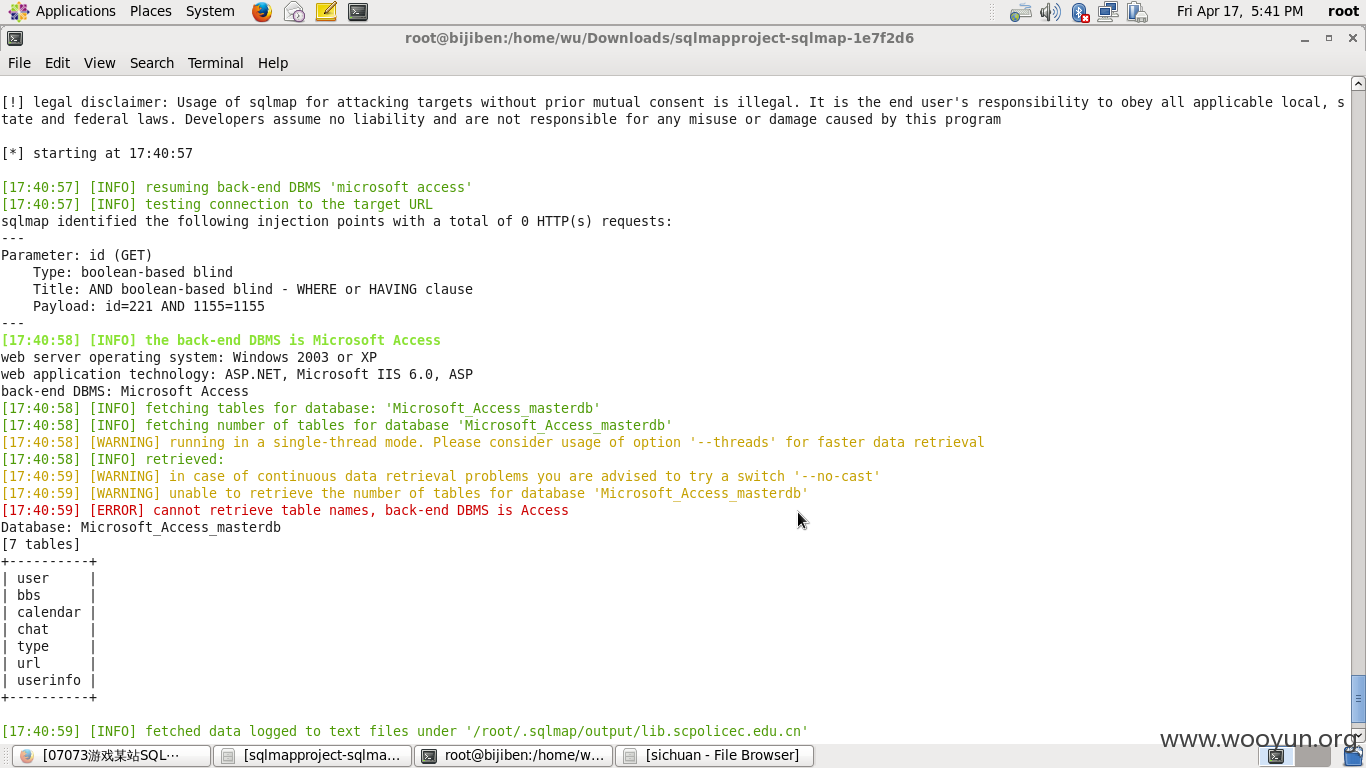Image resolution: width=1366 pixels, height=768 pixels.
Task: Click '[*] starting at 17:40:57' line
Action: point(97,153)
